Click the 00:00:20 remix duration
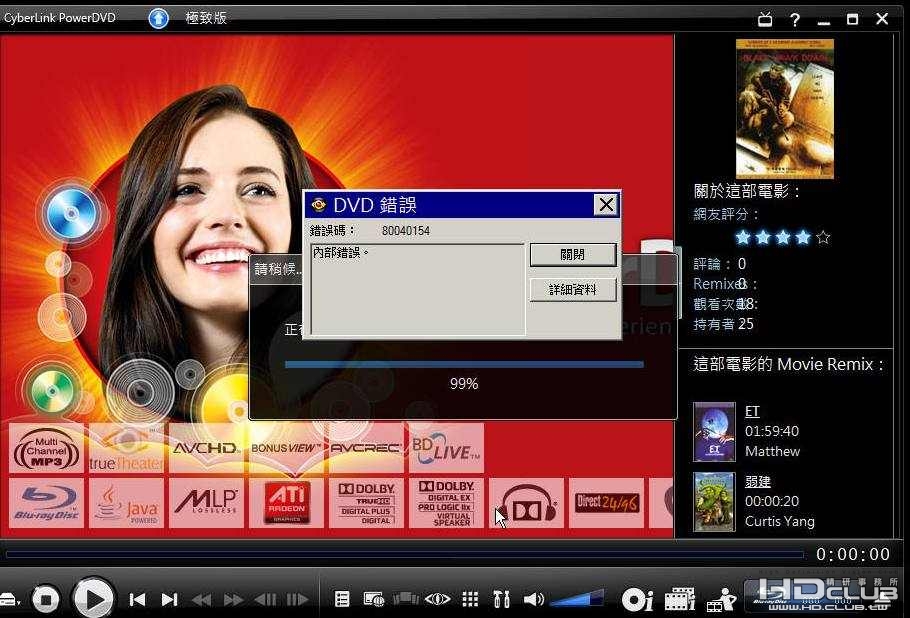The image size is (910, 618). pos(772,501)
